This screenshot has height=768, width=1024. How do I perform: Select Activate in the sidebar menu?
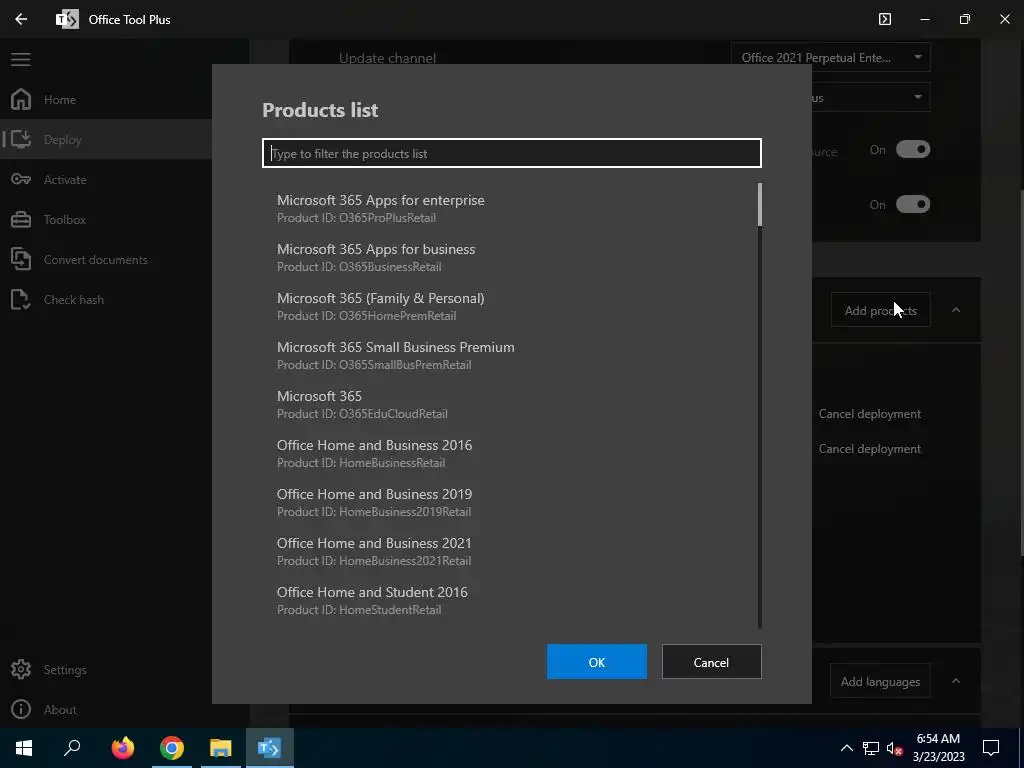click(65, 180)
